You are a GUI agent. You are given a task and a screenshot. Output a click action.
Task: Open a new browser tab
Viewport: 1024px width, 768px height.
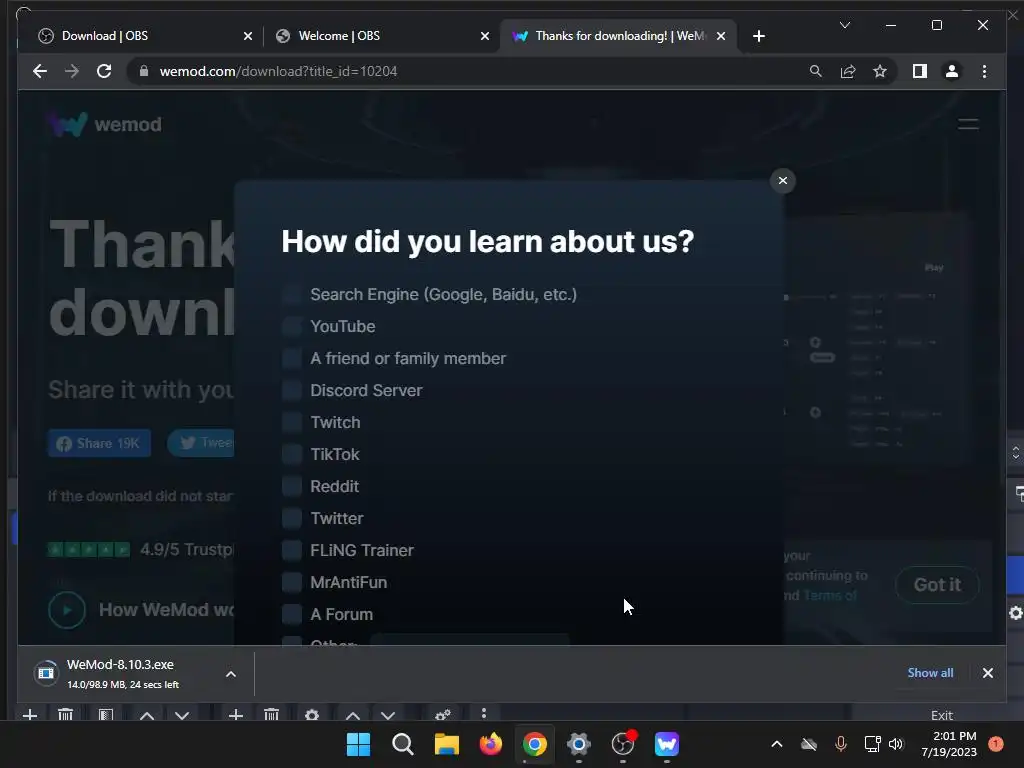click(x=758, y=37)
